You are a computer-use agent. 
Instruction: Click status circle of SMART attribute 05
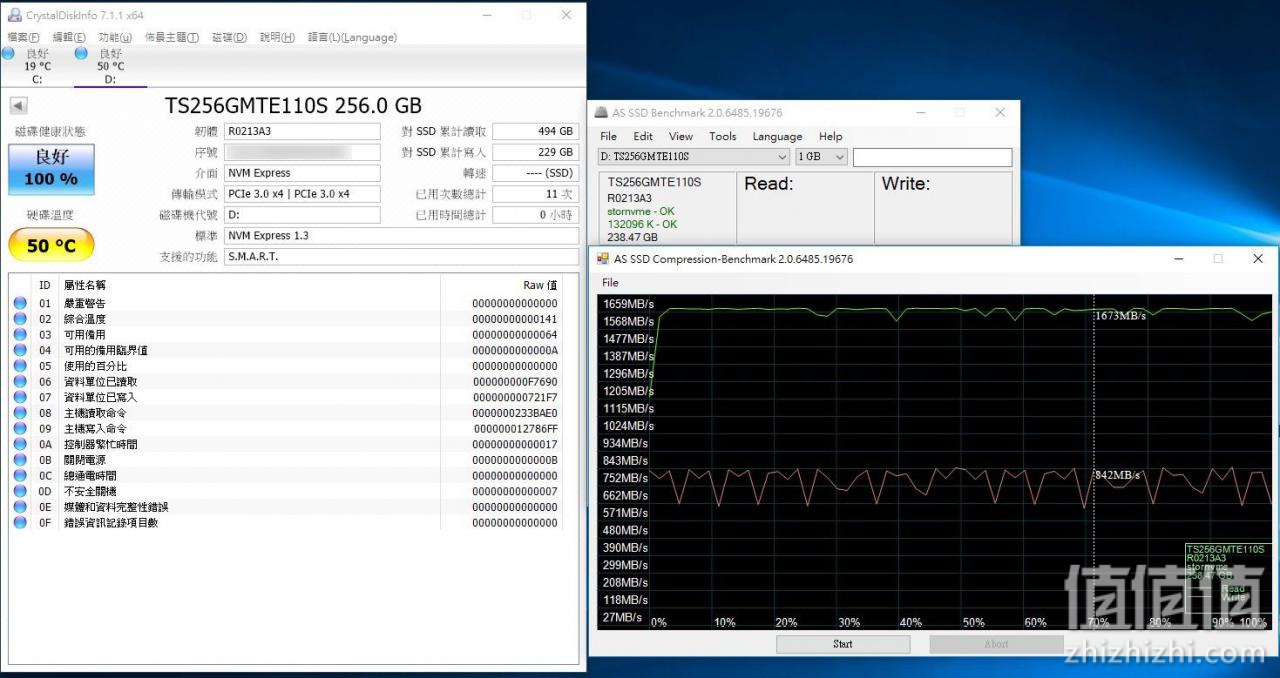[x=20, y=366]
